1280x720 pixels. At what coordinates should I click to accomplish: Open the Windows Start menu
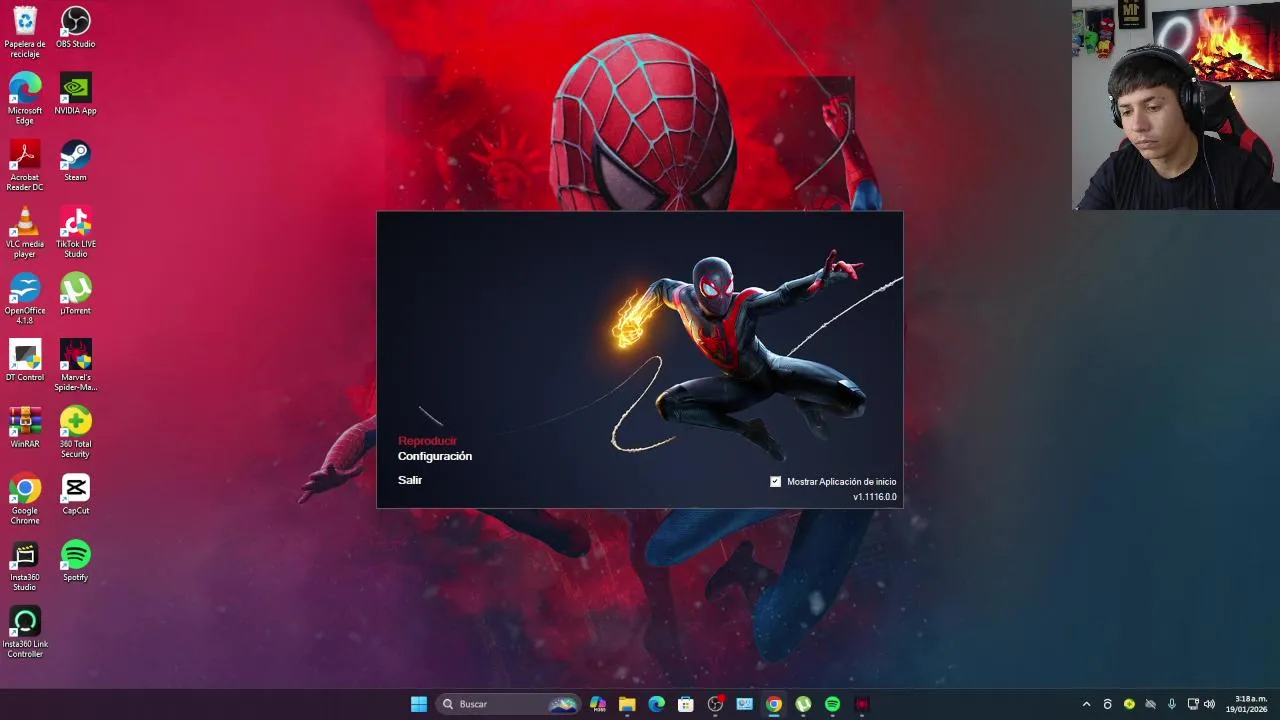pyautogui.click(x=419, y=704)
